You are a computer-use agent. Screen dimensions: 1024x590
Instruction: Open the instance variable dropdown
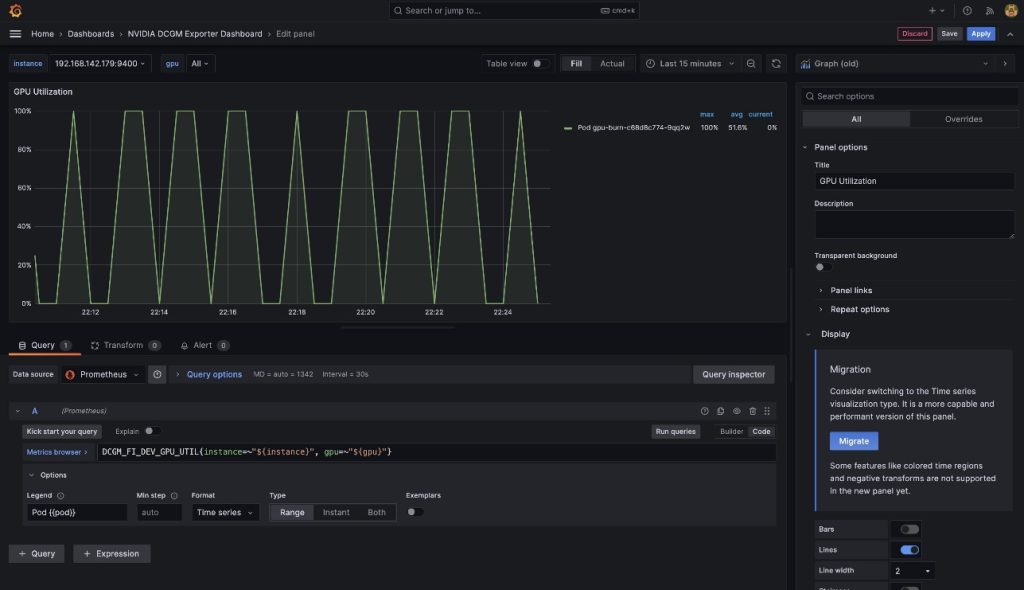[100, 63]
